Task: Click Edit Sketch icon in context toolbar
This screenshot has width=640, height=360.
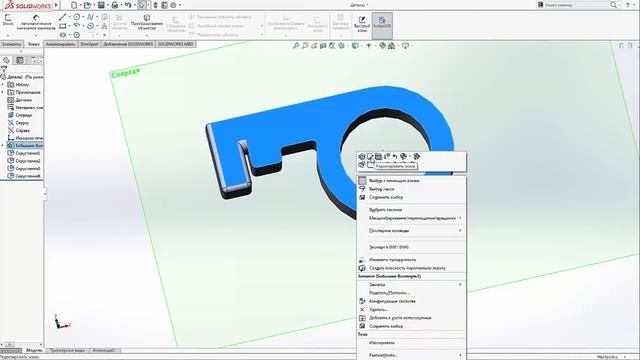Action: pos(370,156)
